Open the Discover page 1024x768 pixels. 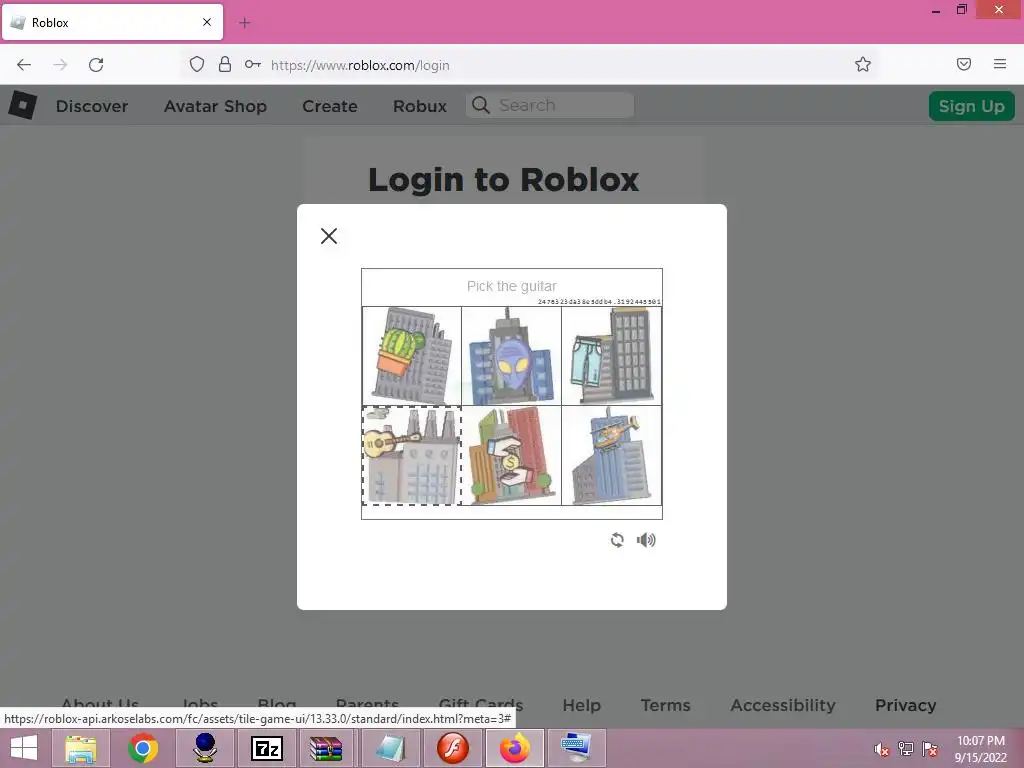pyautogui.click(x=92, y=106)
